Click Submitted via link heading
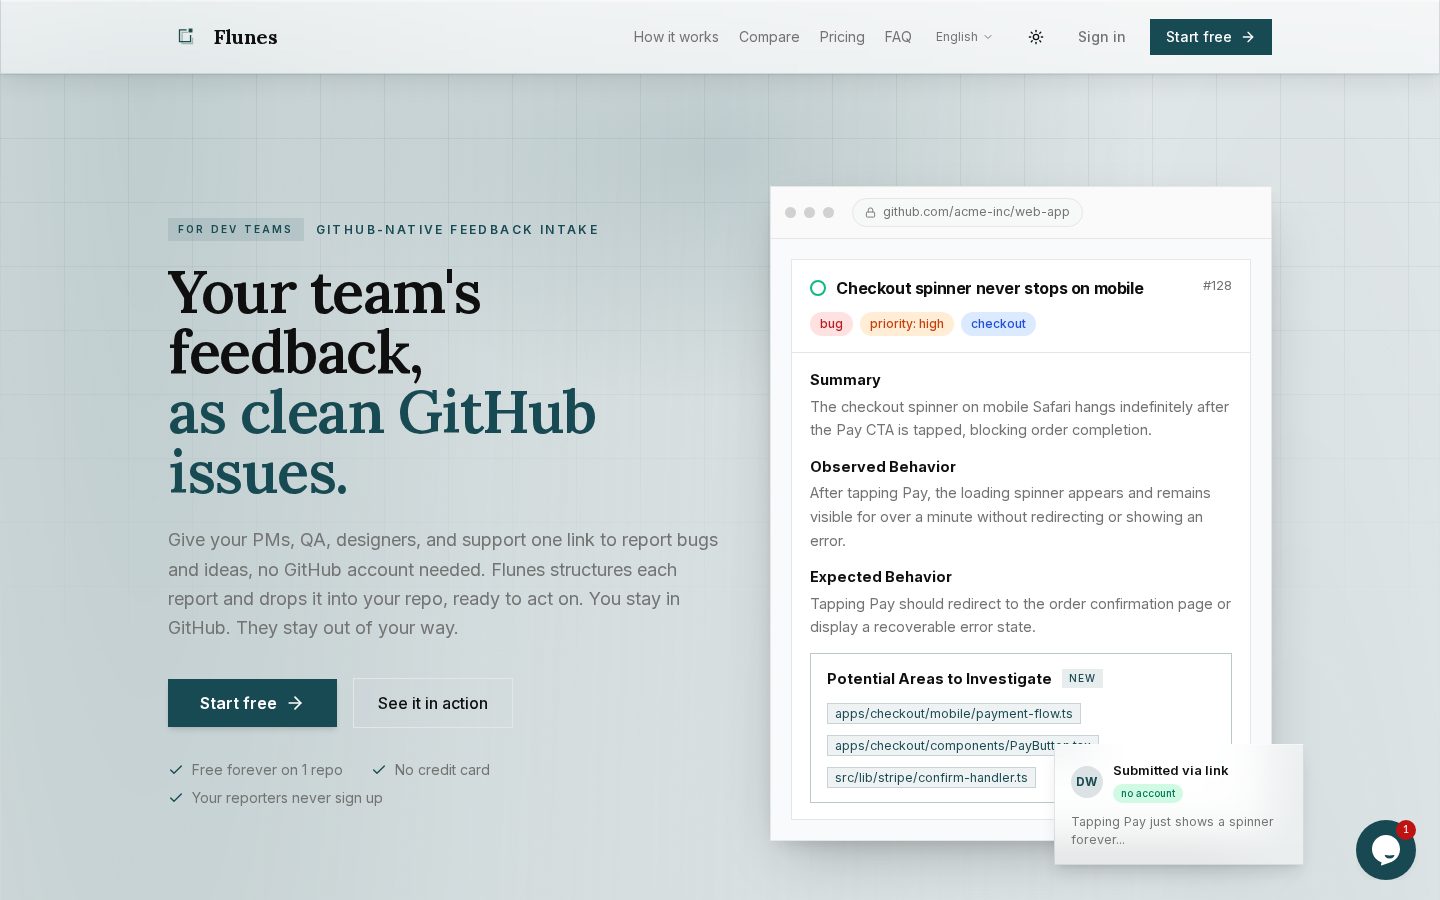 pyautogui.click(x=1170, y=771)
